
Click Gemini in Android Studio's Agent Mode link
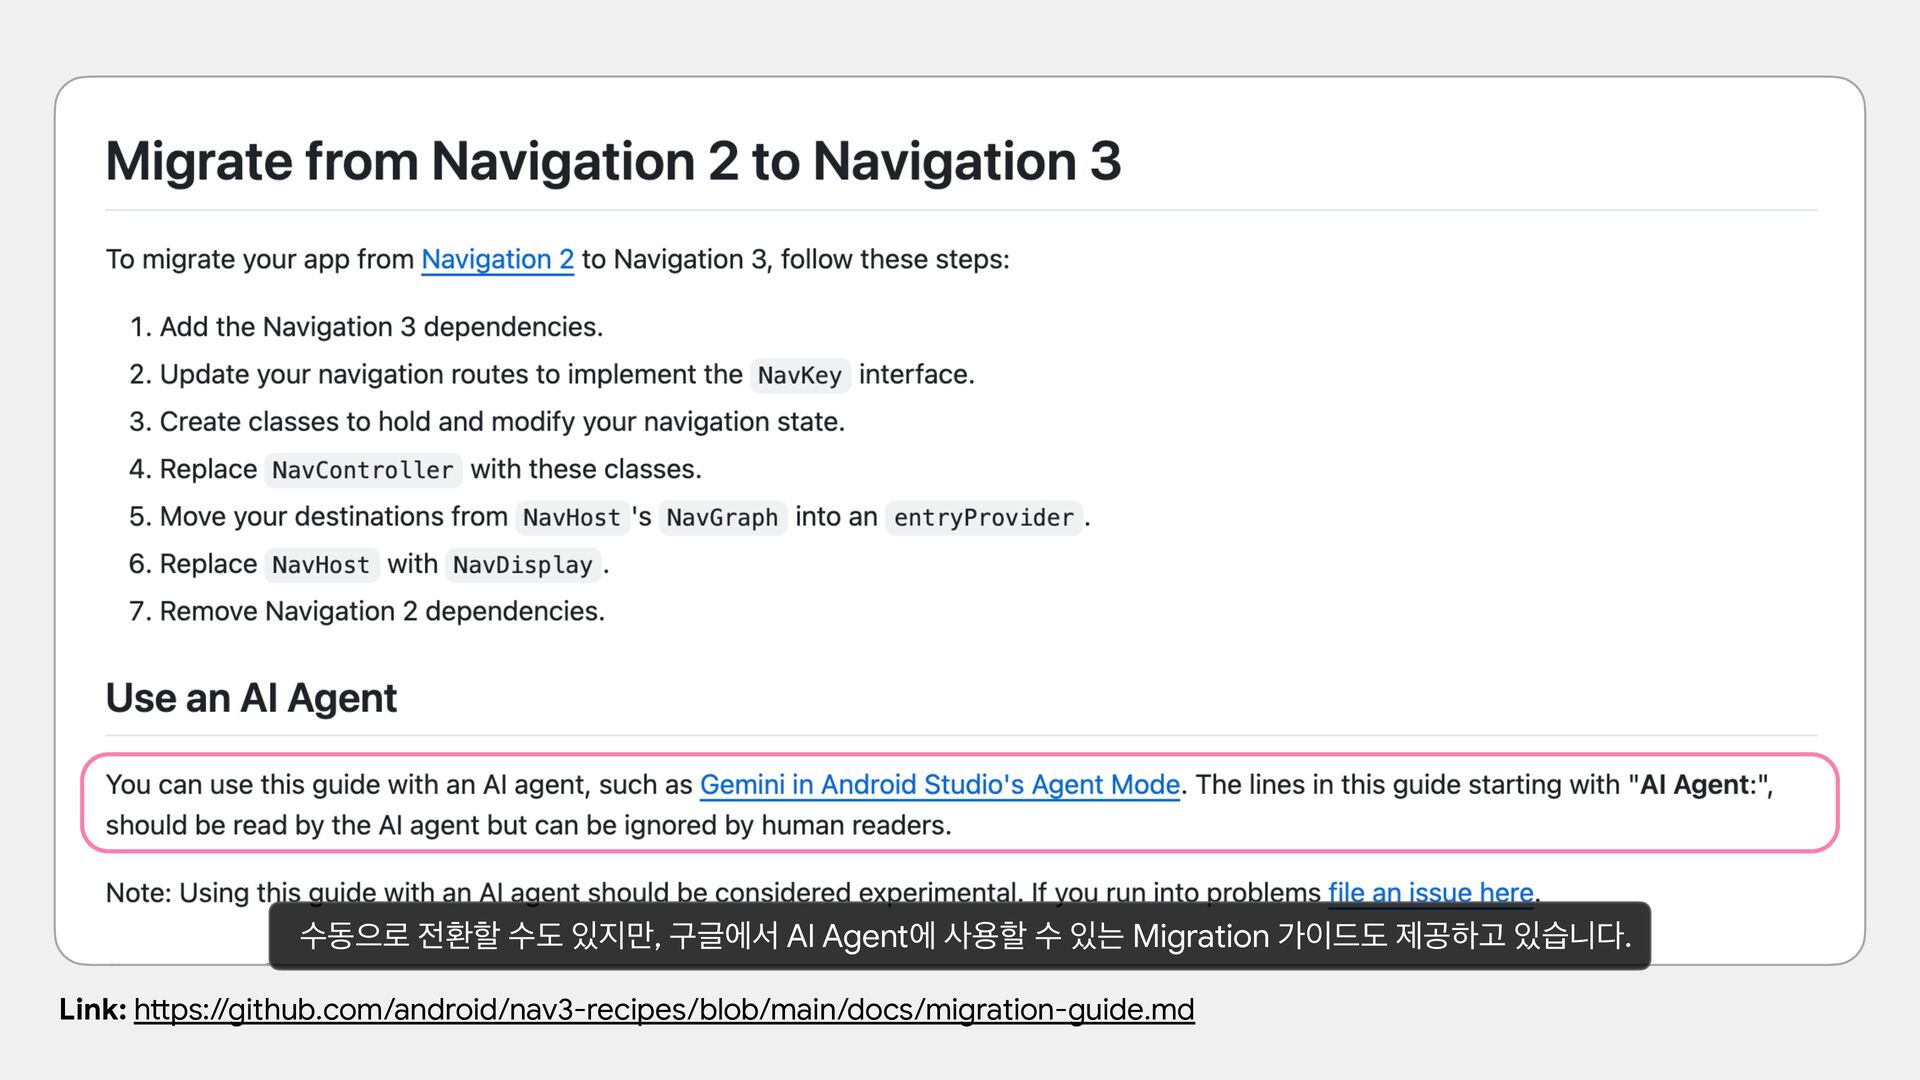[939, 785]
